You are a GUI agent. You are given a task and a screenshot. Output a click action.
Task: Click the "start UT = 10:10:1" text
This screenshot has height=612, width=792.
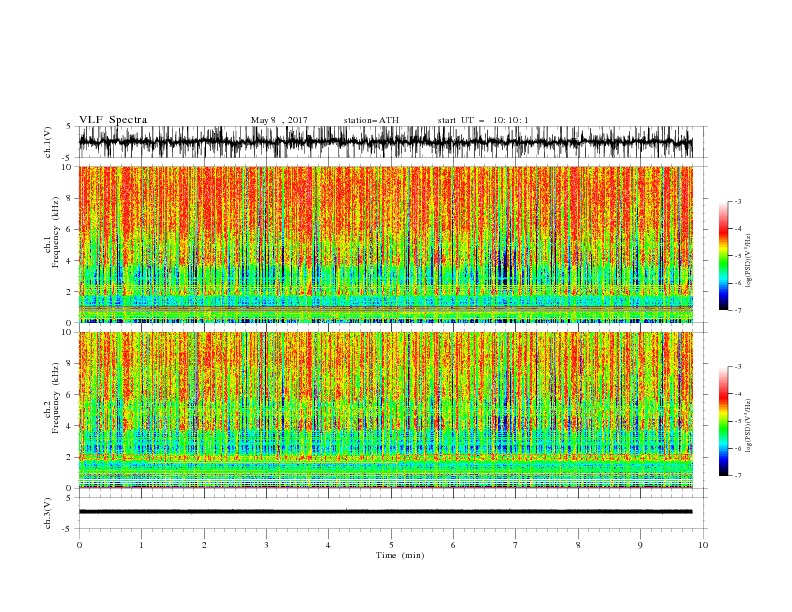(483, 120)
